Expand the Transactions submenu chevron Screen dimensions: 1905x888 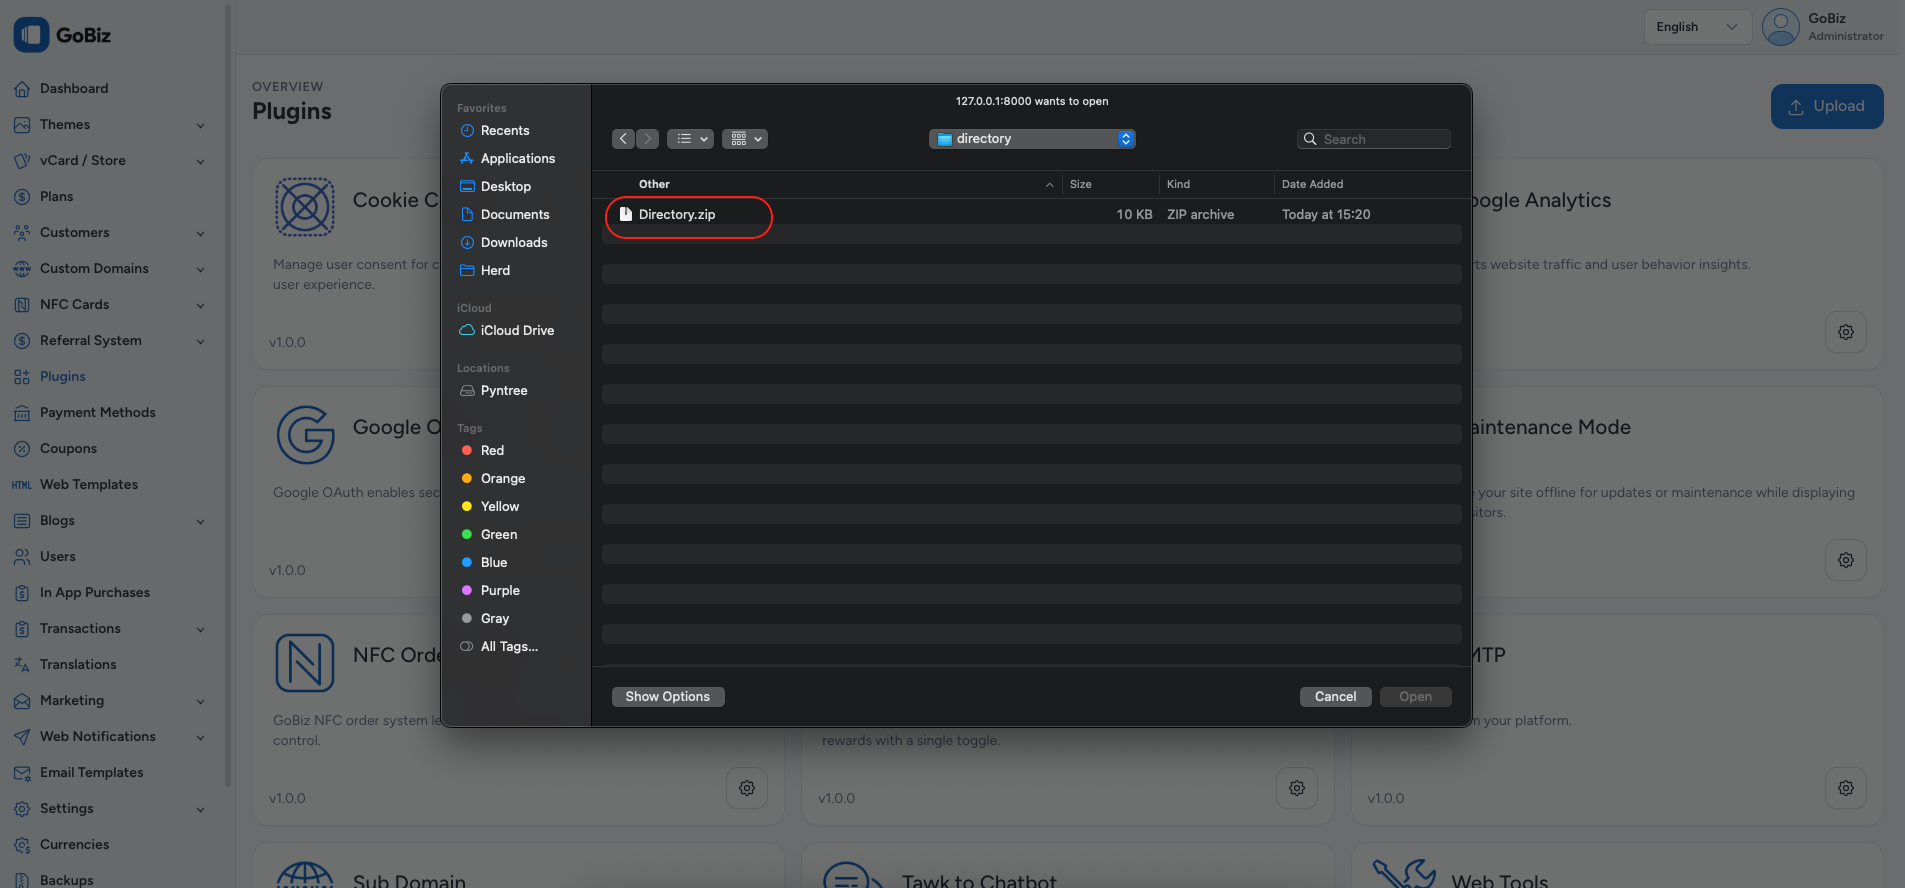click(200, 630)
